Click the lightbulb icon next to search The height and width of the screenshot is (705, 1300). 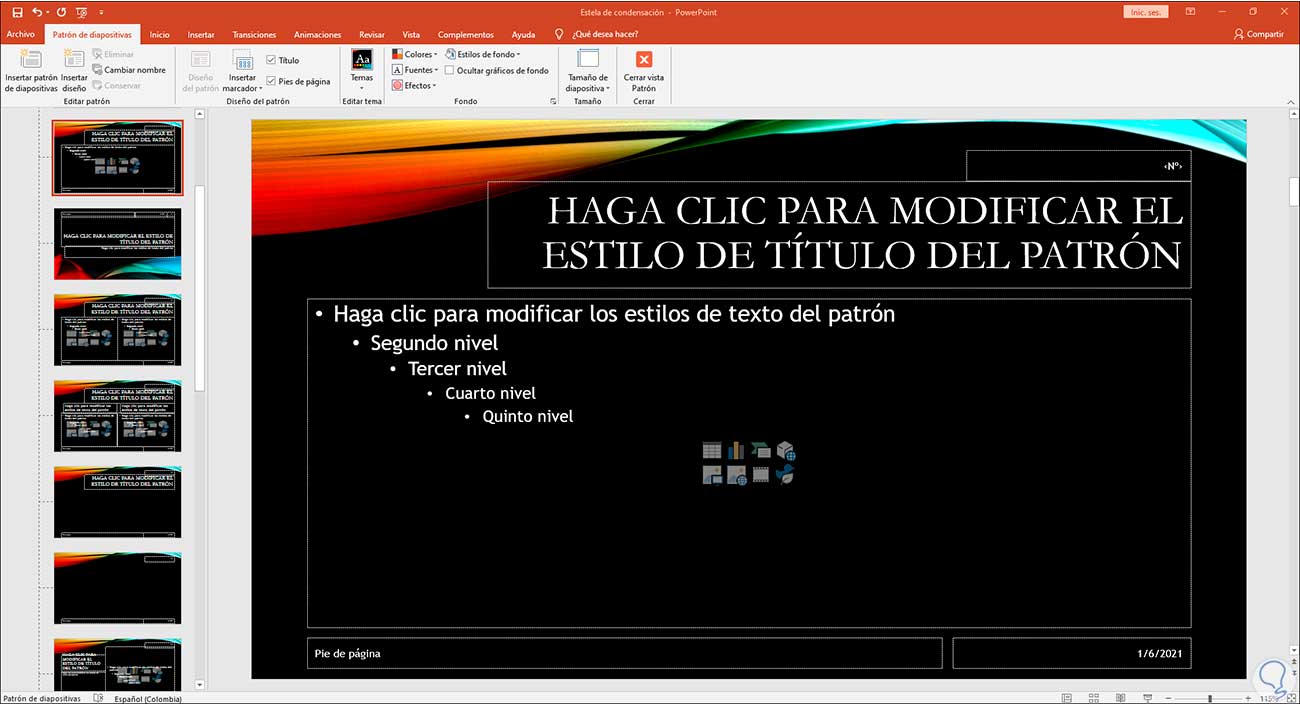point(559,34)
